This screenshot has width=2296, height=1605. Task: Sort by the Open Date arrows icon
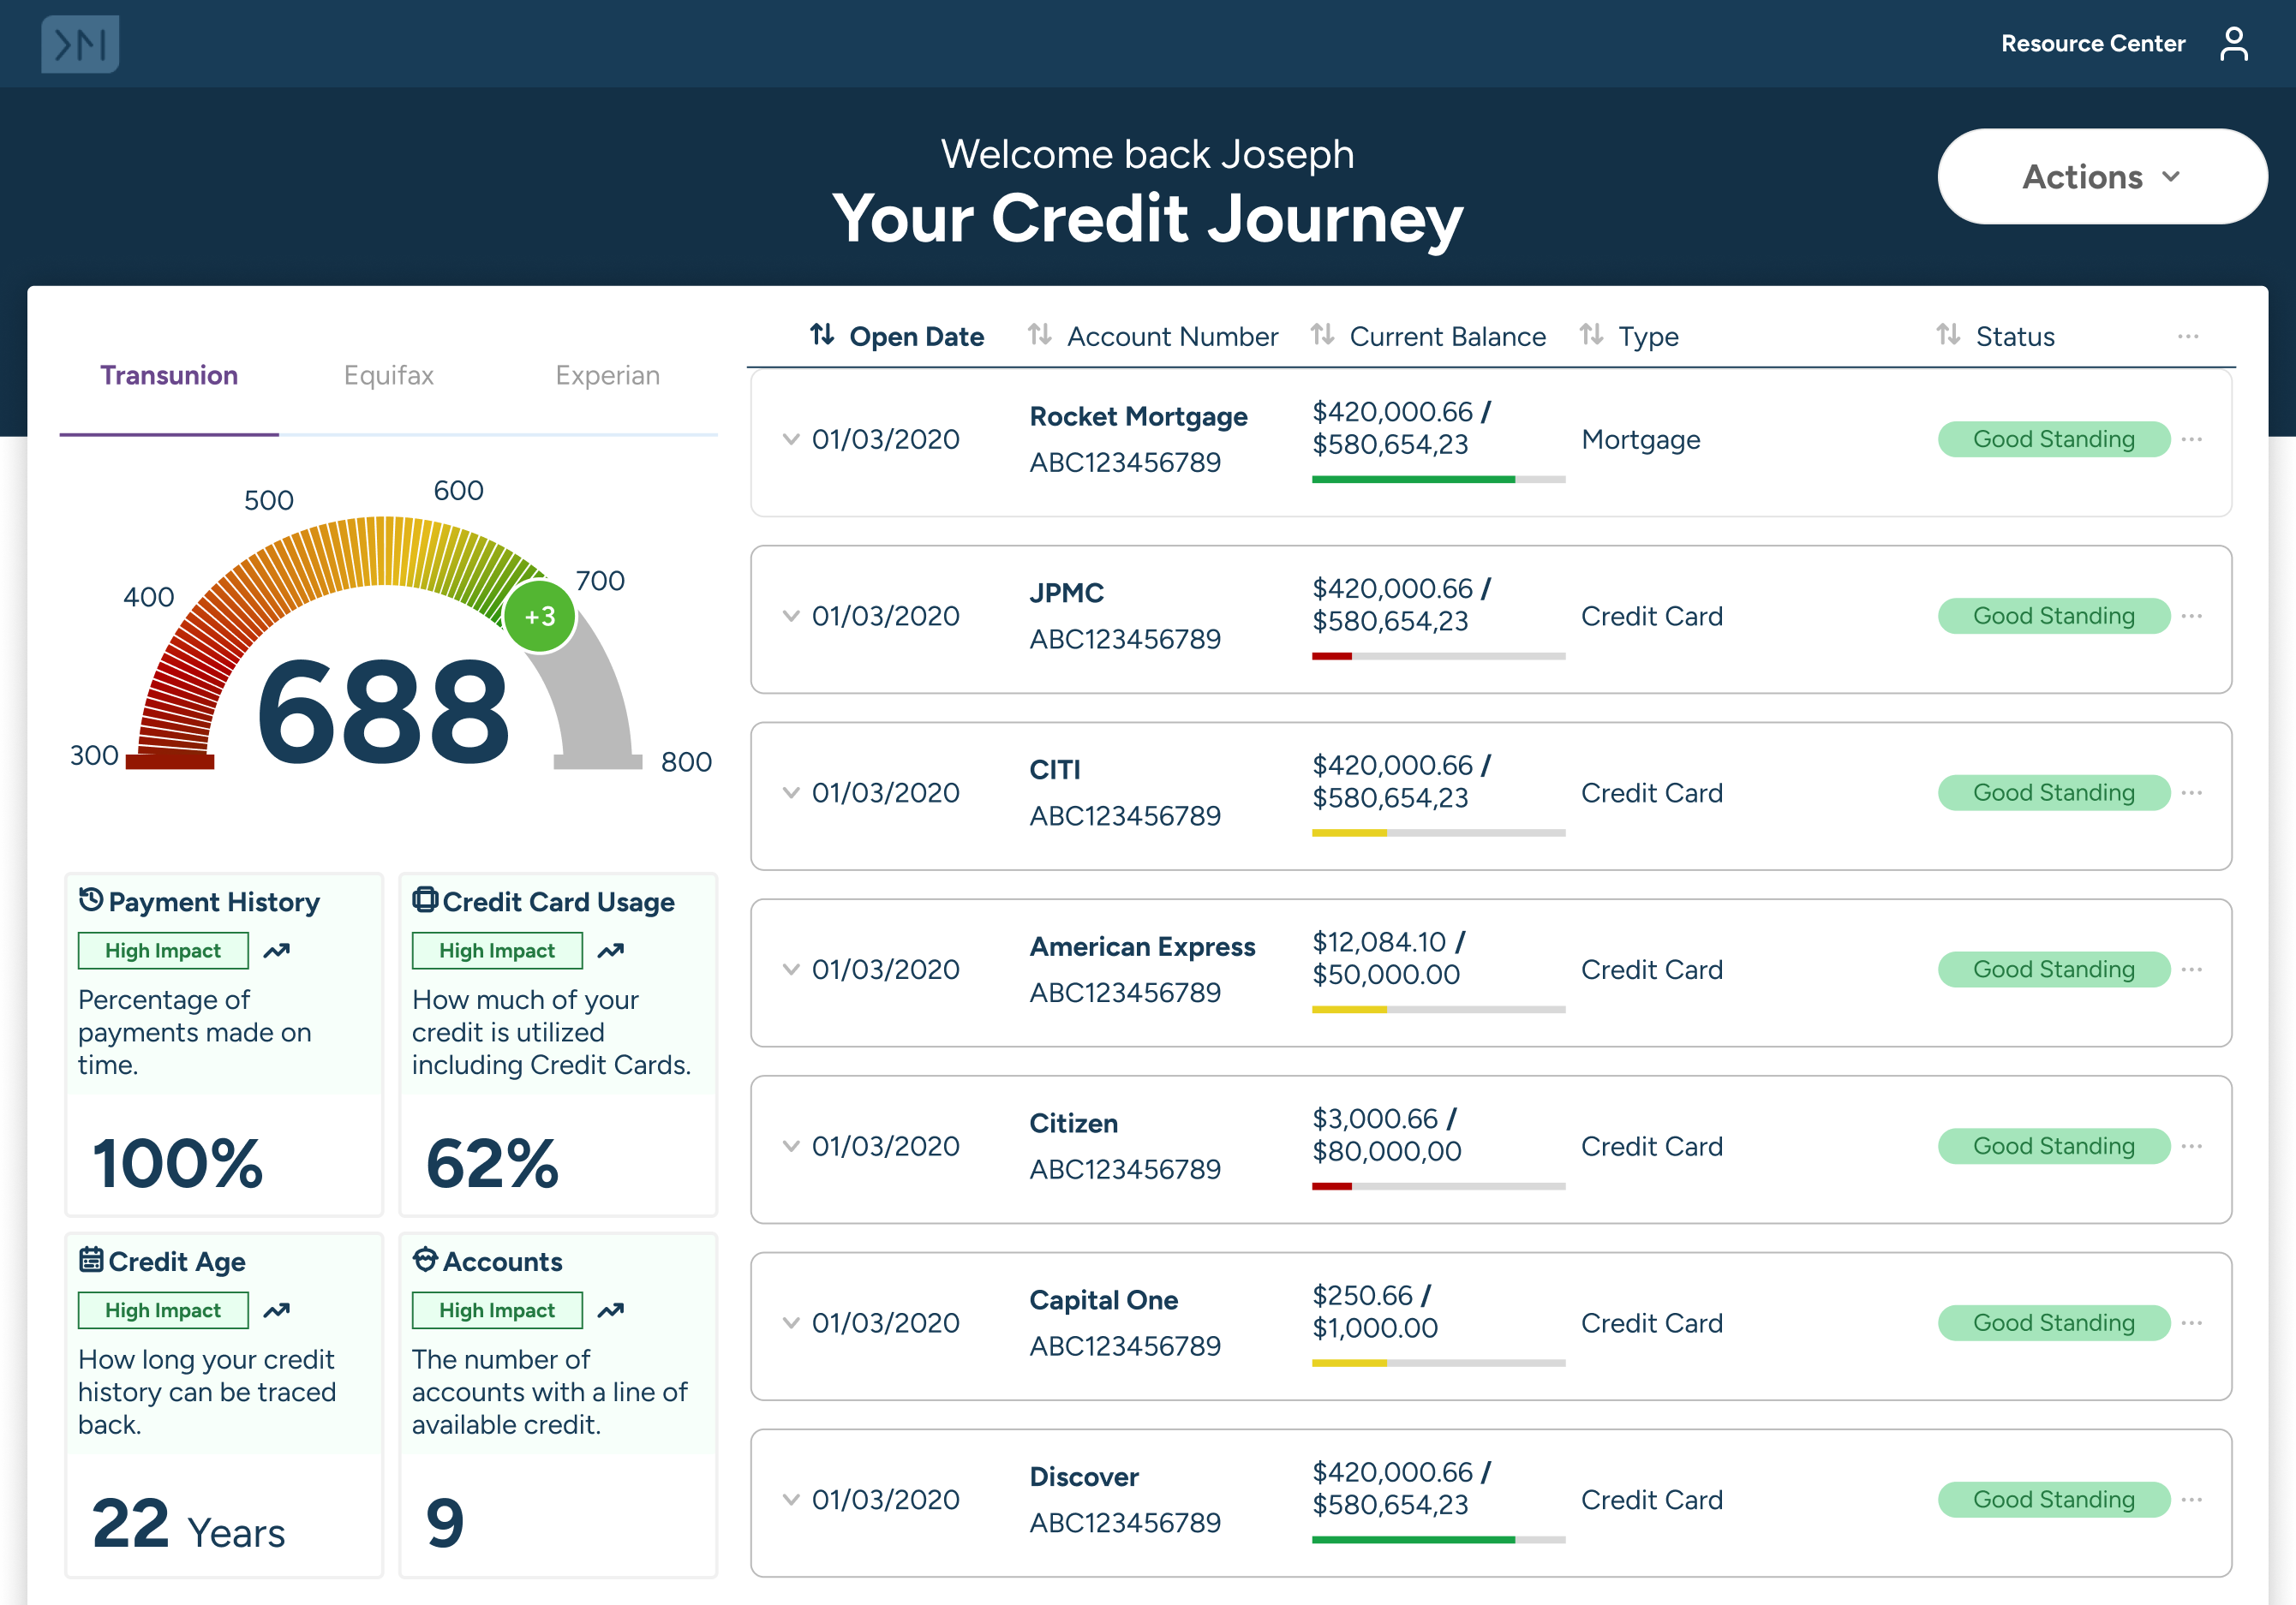pyautogui.click(x=822, y=334)
